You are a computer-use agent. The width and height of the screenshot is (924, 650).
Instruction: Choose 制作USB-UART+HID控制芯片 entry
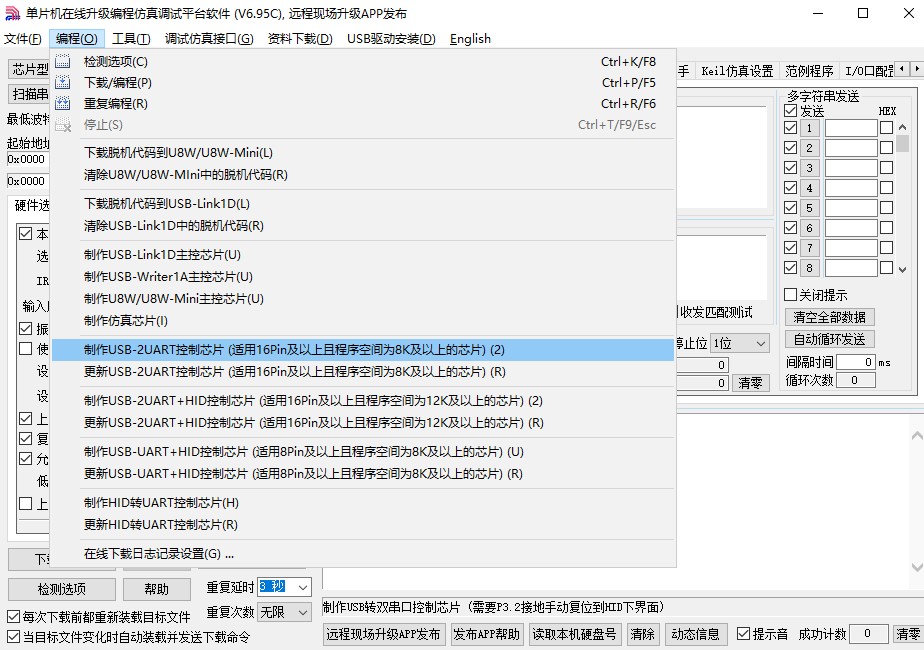[363, 452]
